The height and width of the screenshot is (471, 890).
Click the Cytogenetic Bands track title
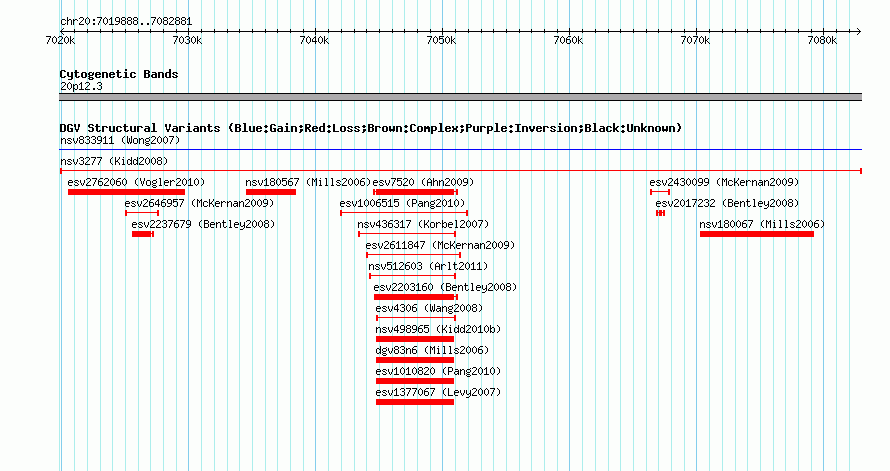tap(119, 74)
